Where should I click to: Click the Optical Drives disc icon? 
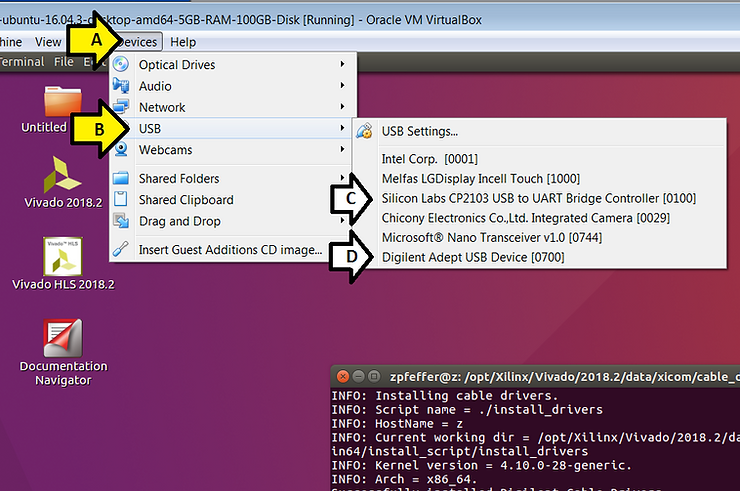[x=121, y=65]
